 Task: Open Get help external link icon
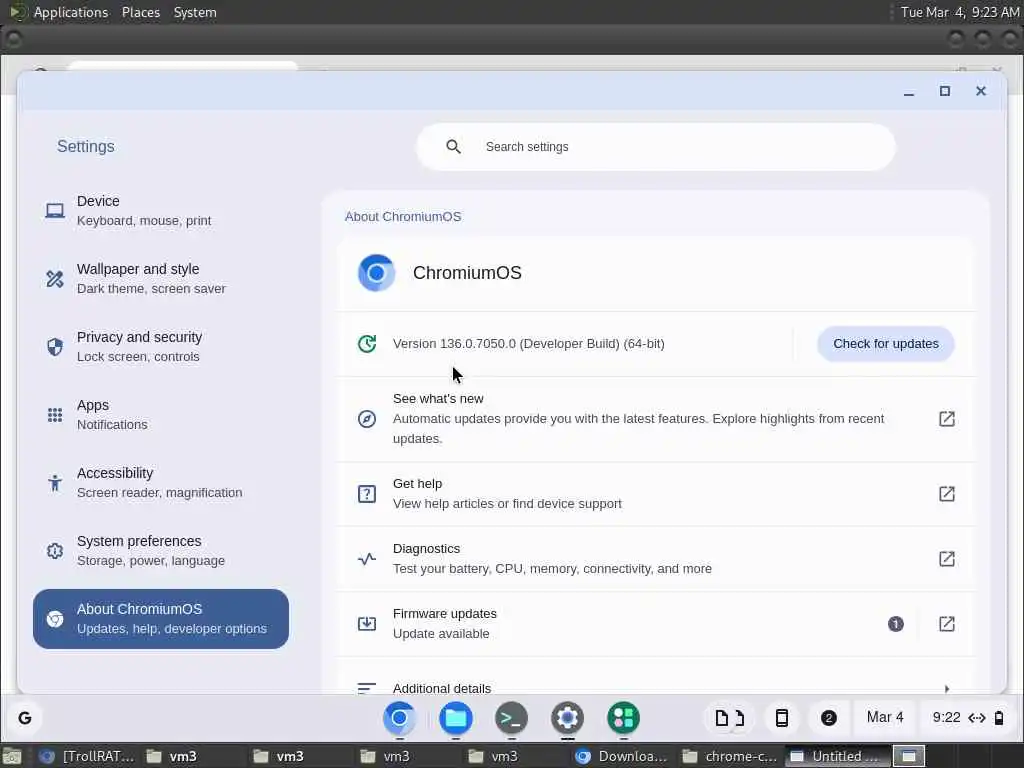pos(947,494)
